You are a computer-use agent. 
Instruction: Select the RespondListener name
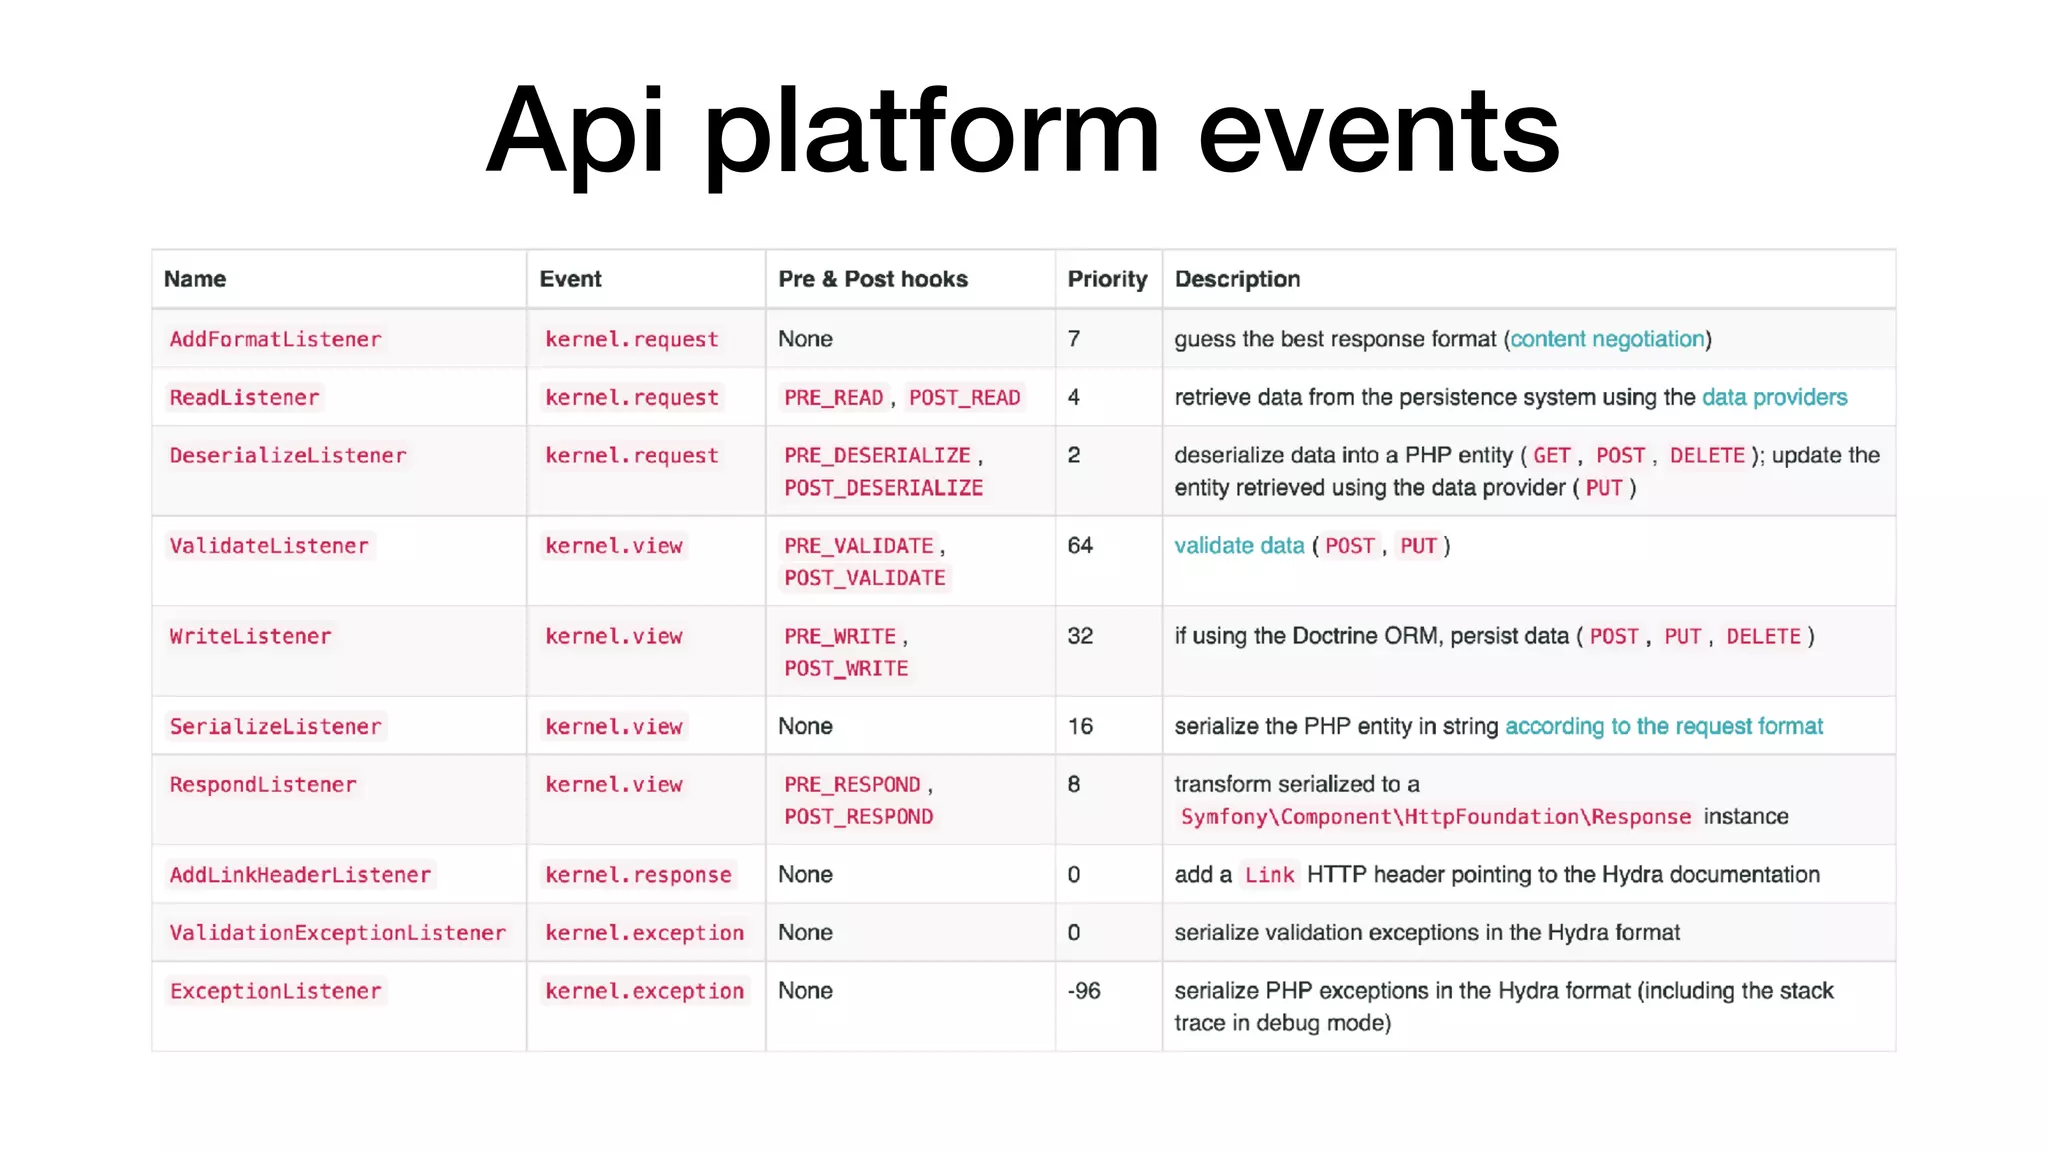[x=263, y=784]
